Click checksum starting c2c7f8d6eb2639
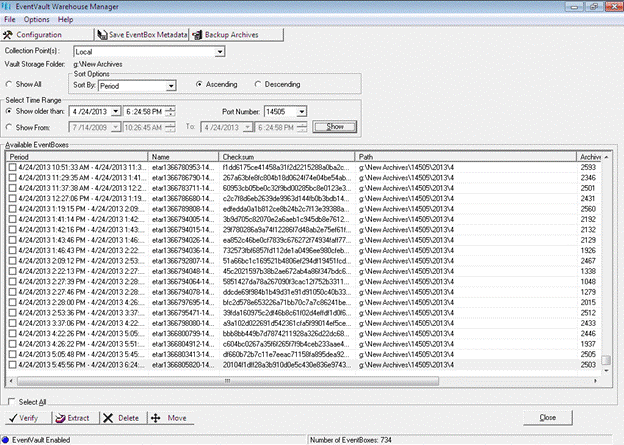This screenshot has height=445, width=624. pyautogui.click(x=287, y=198)
